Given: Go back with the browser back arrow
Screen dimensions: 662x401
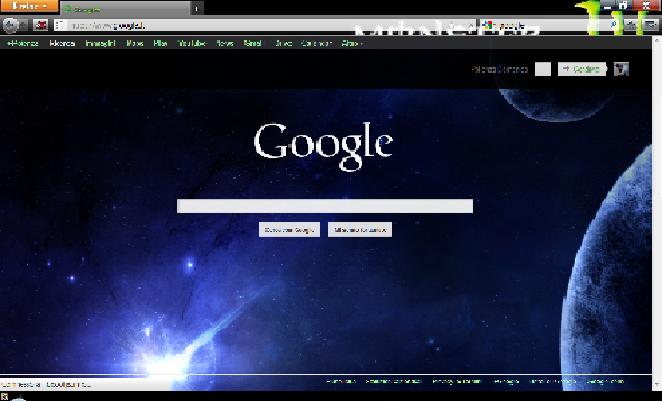Looking at the screenshot, I should tap(10, 25).
